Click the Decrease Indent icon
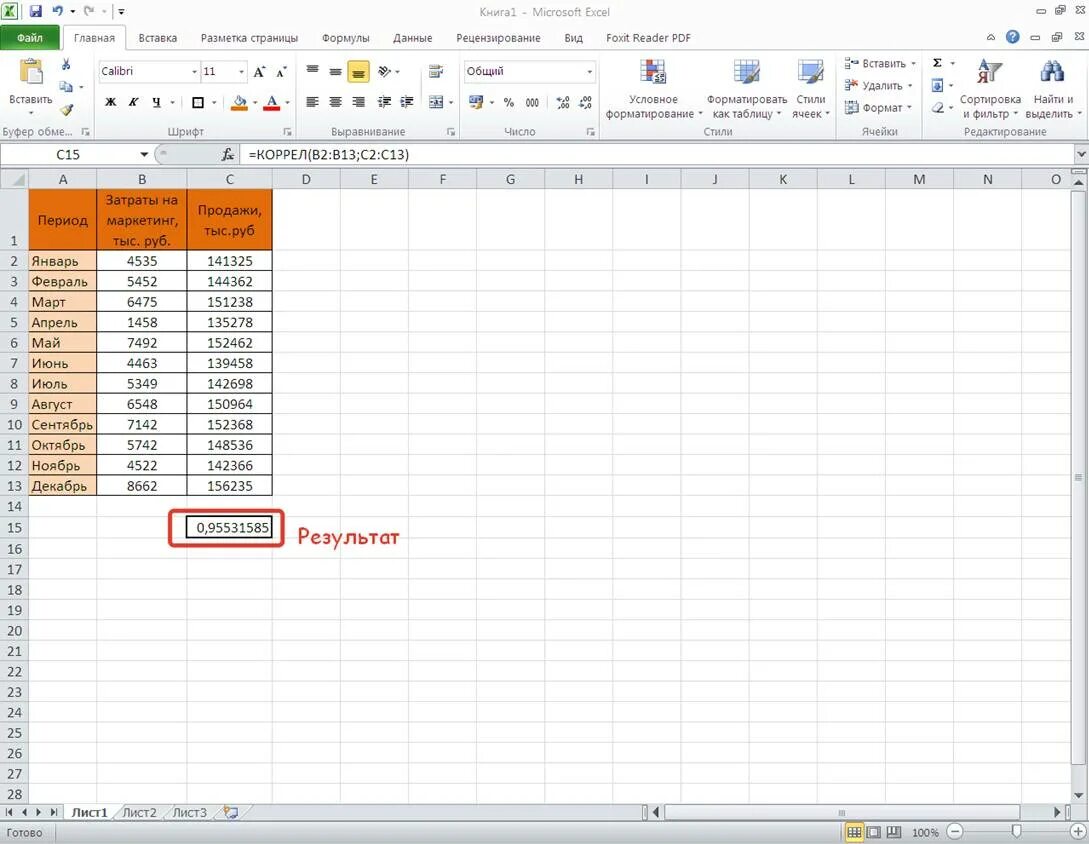Screen dimensions: 1089x844 point(384,103)
